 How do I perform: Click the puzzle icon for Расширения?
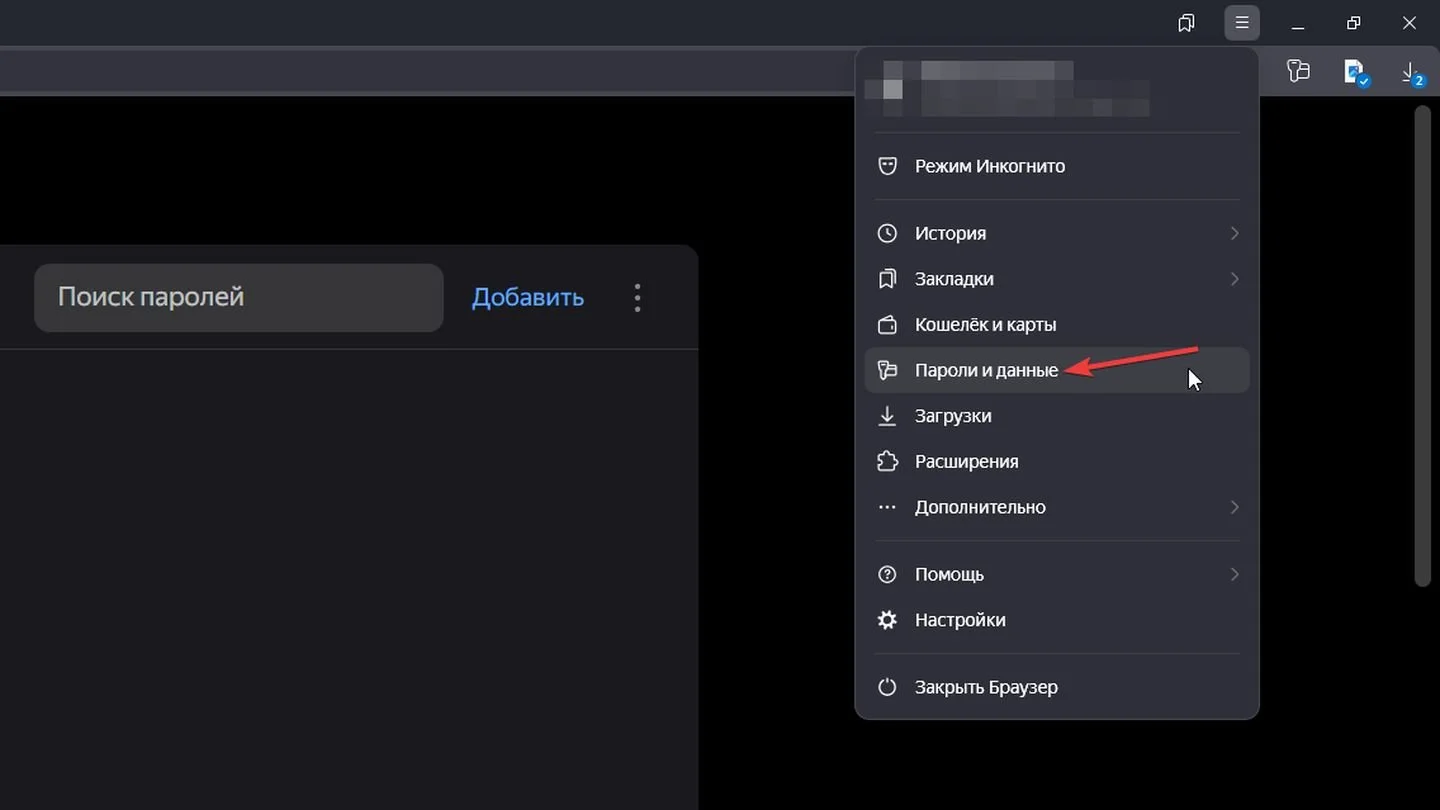coord(887,461)
